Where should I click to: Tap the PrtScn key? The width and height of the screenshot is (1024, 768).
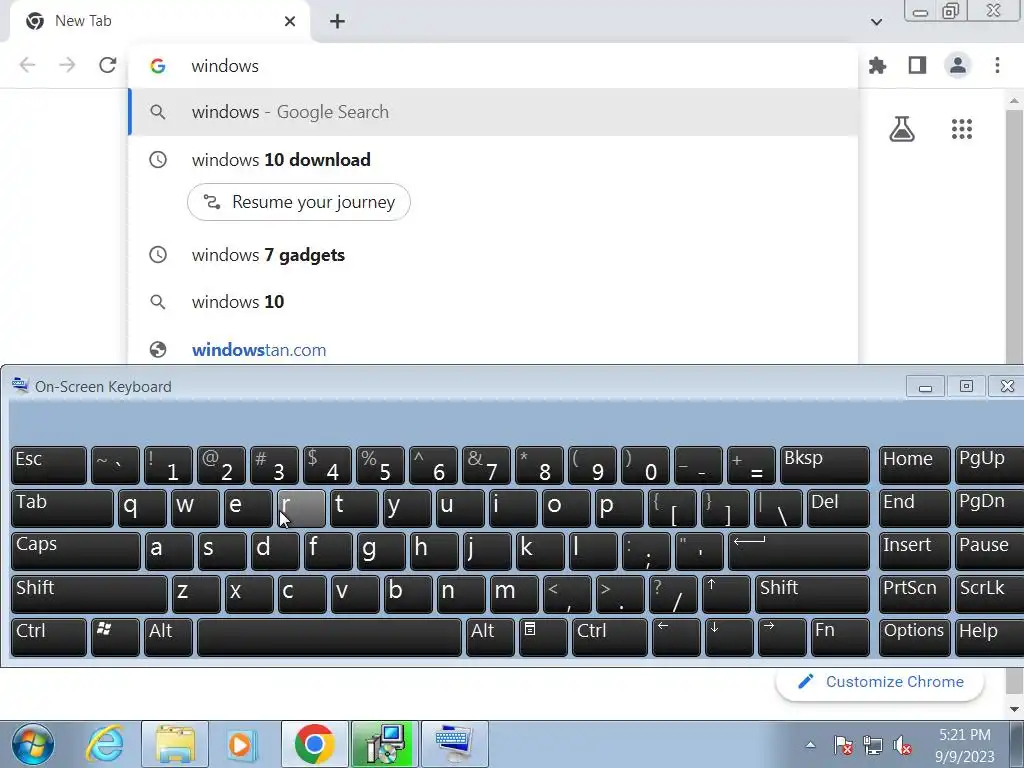[914, 594]
